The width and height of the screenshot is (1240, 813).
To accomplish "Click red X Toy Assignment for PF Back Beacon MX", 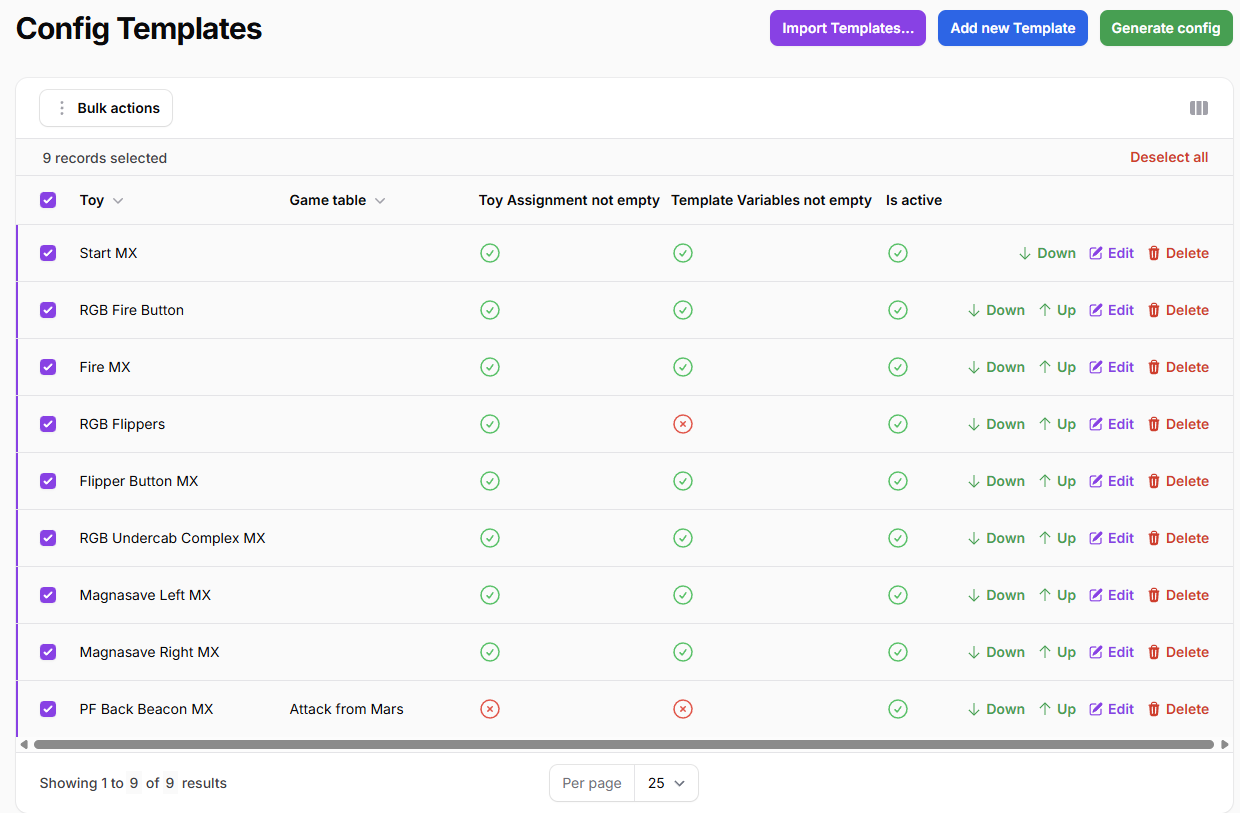I will [489, 709].
